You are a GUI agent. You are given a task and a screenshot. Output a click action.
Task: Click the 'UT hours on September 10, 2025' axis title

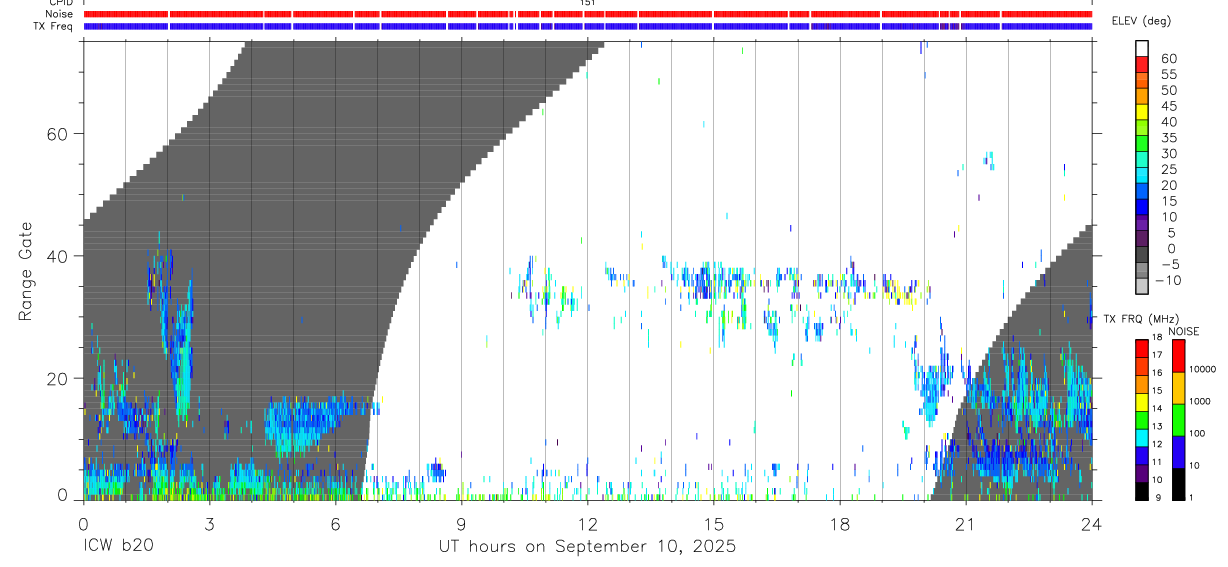[x=587, y=547]
